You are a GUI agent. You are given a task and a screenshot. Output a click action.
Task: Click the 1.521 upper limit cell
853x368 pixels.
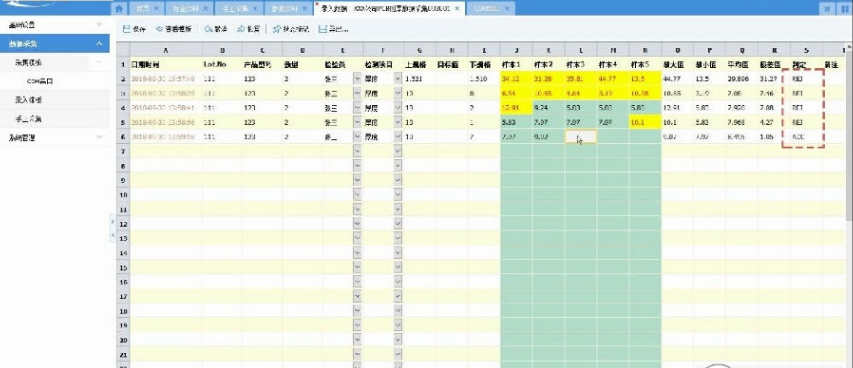pos(419,78)
